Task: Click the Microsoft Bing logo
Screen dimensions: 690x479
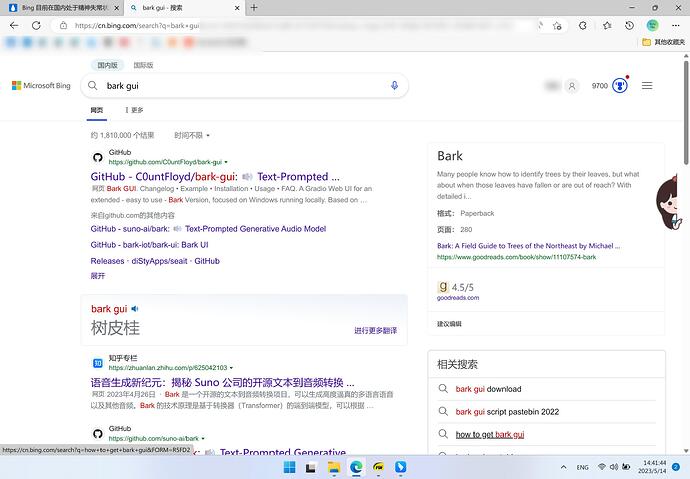Action: pyautogui.click(x=41, y=85)
